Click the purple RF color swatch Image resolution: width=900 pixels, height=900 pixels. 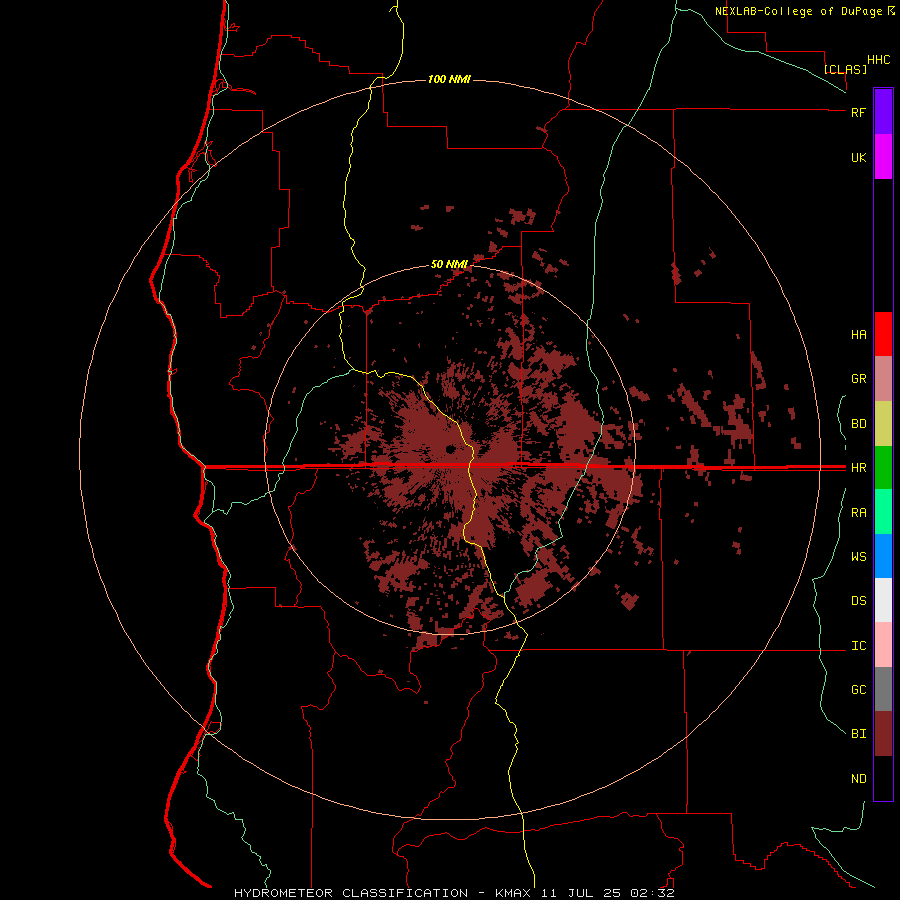pyautogui.click(x=883, y=112)
